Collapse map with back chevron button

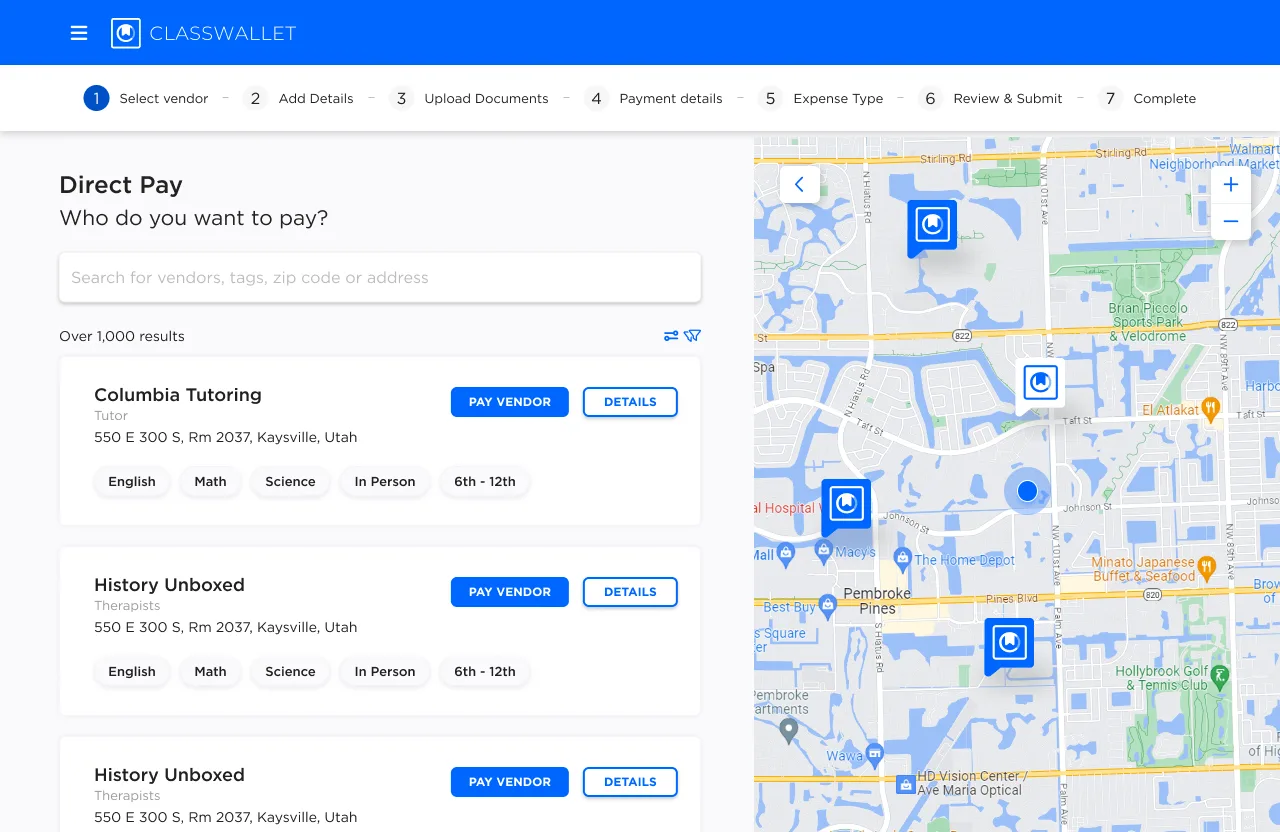click(x=799, y=185)
